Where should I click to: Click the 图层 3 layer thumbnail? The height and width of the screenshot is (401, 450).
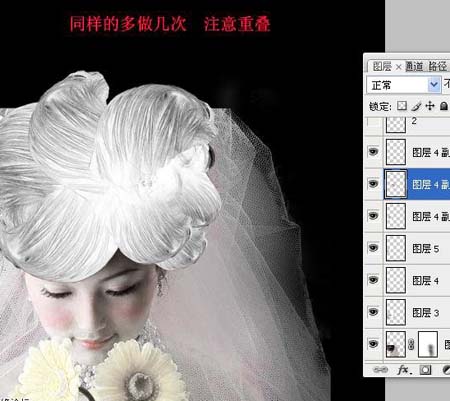[x=396, y=312]
